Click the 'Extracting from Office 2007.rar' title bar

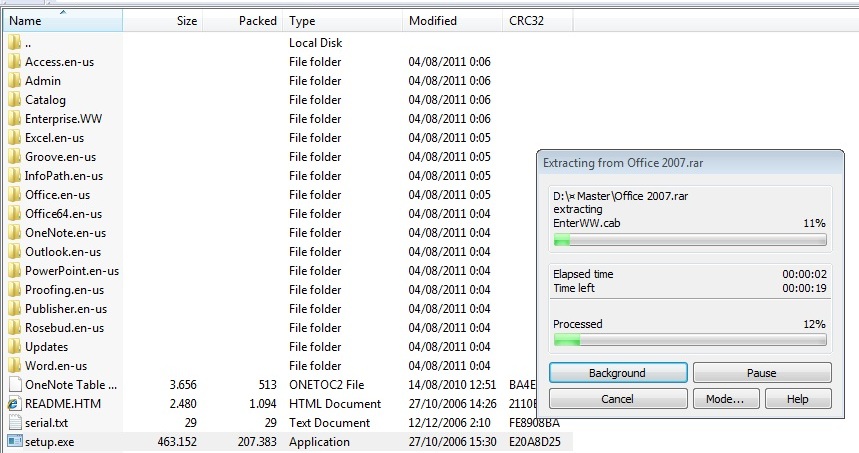(x=690, y=163)
